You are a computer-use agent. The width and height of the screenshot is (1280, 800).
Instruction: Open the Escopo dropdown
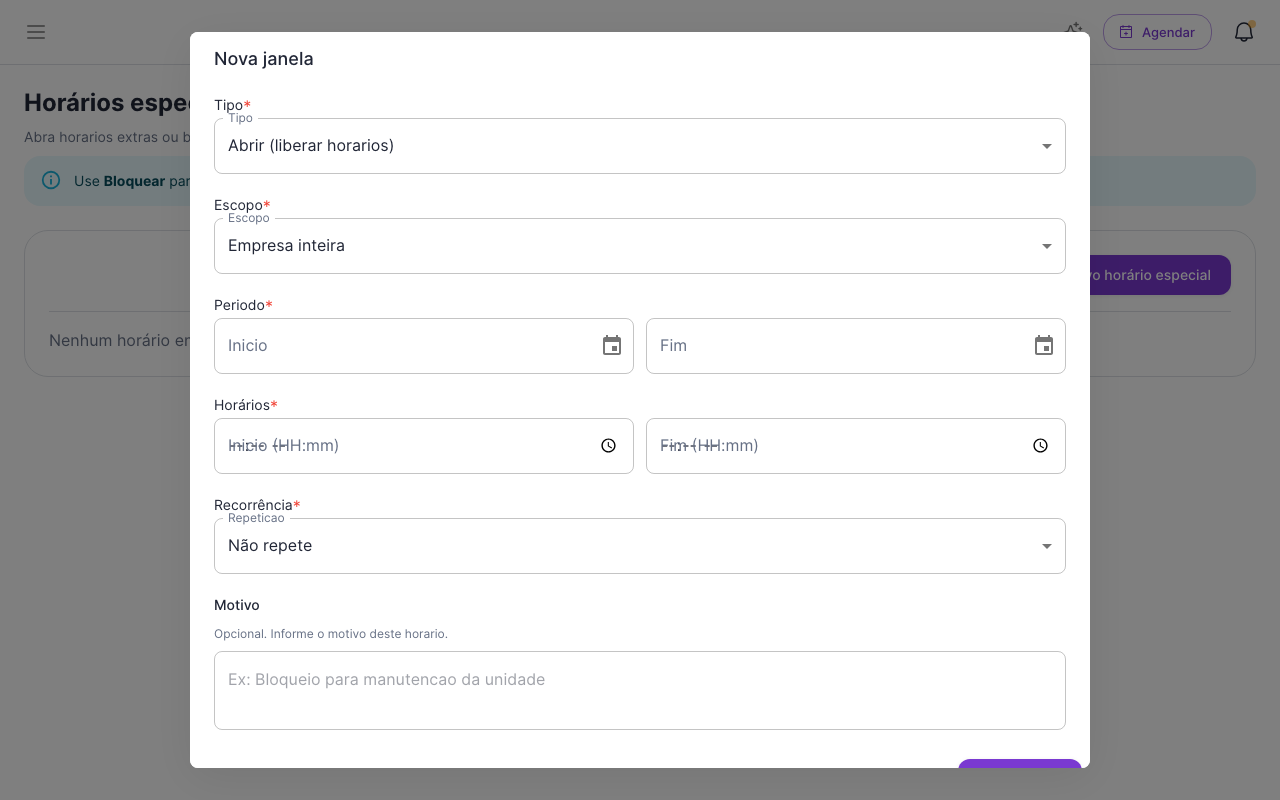(640, 246)
